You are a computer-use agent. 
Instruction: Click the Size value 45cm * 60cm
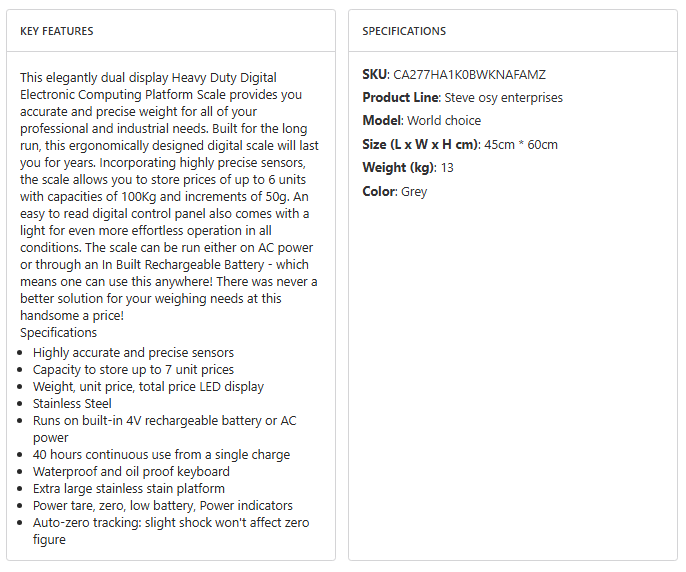pos(521,144)
